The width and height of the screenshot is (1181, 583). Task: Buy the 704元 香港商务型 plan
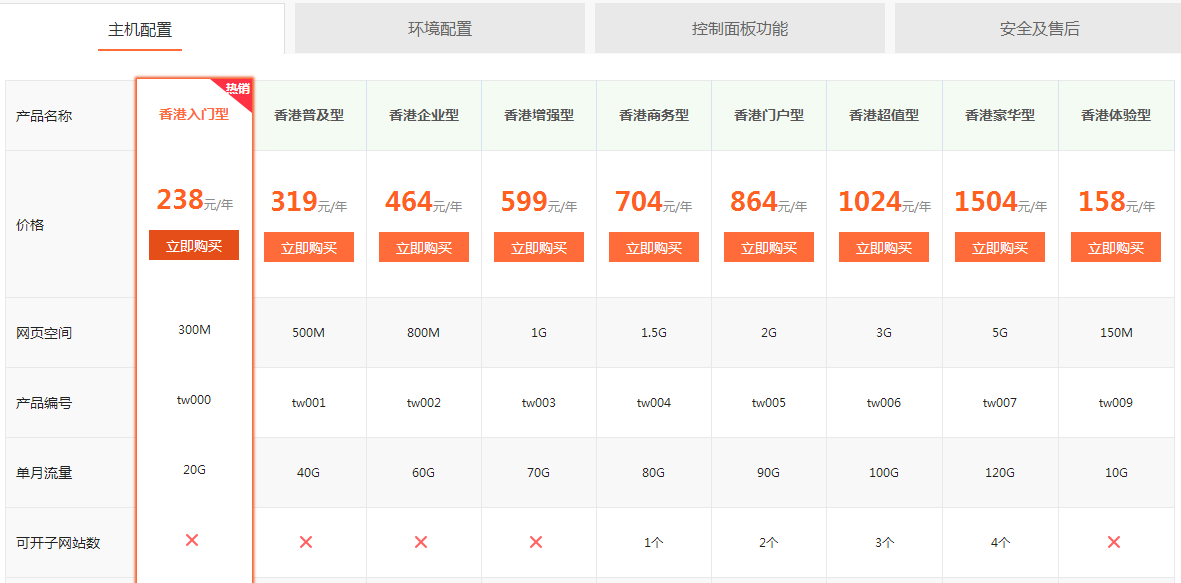[654, 248]
